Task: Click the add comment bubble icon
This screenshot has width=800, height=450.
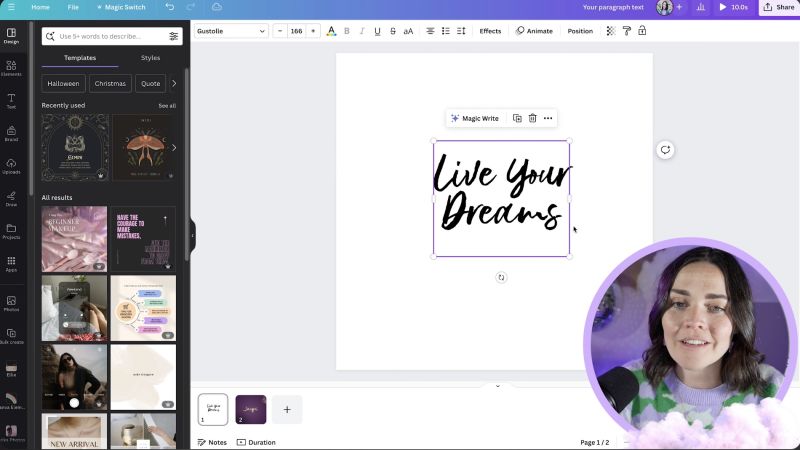Action: 665,149
